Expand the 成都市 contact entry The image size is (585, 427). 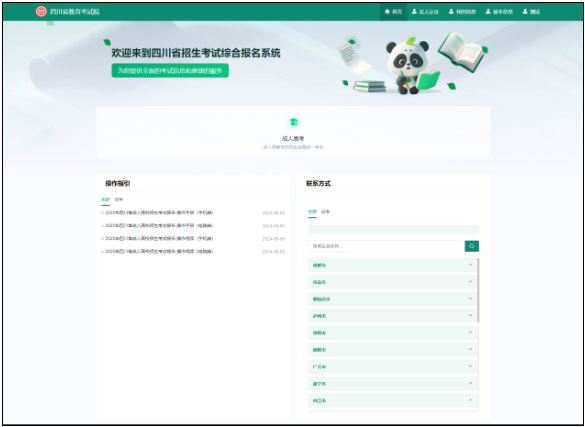point(392,265)
